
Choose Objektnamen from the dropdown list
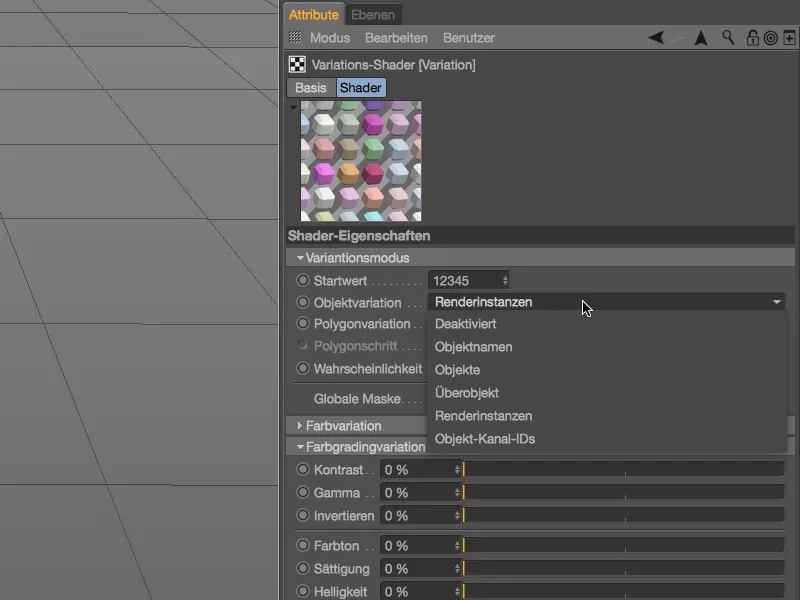click(607, 347)
